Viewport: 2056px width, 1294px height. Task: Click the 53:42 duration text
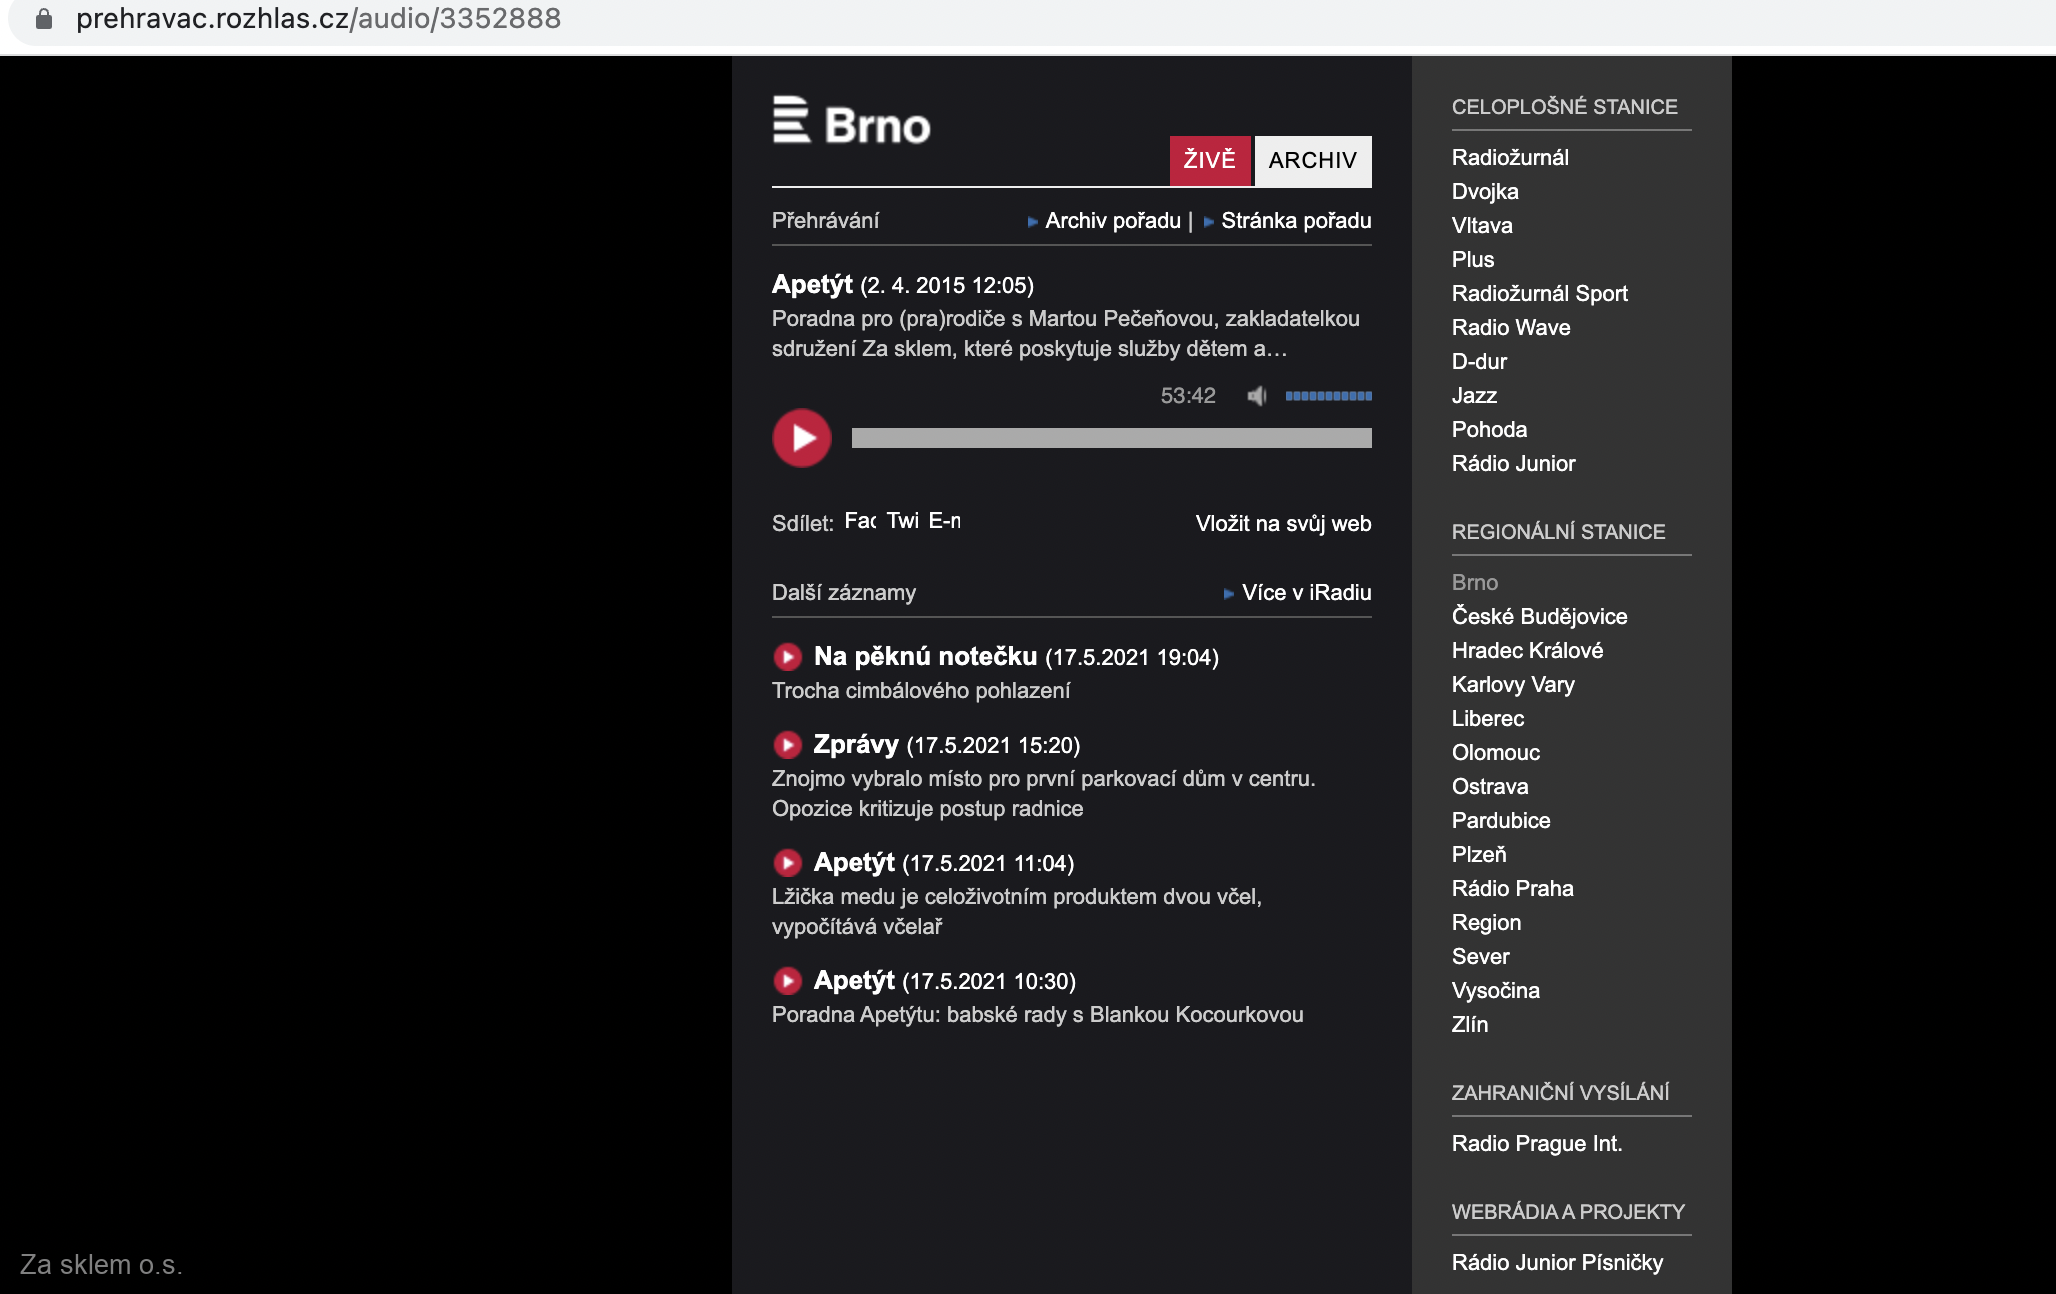click(1188, 396)
